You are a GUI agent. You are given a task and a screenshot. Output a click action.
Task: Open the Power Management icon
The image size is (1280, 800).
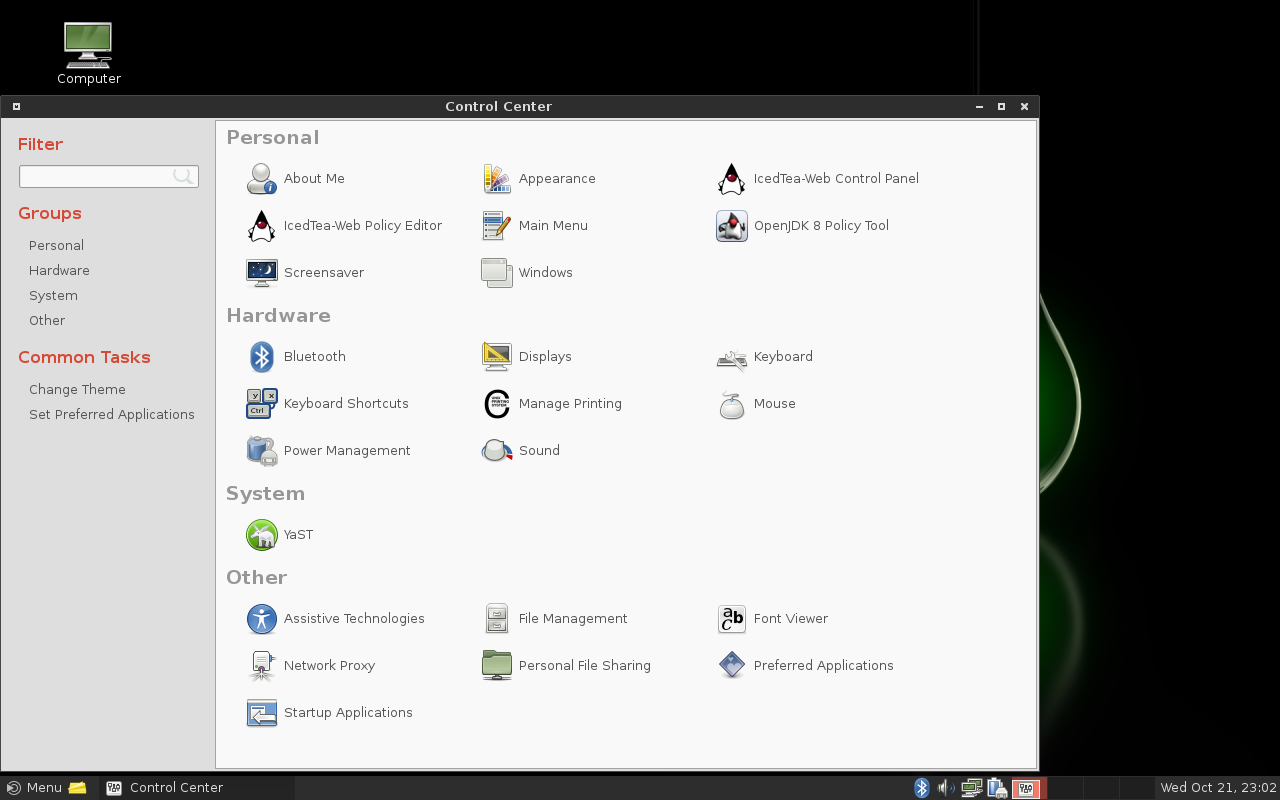pos(262,451)
